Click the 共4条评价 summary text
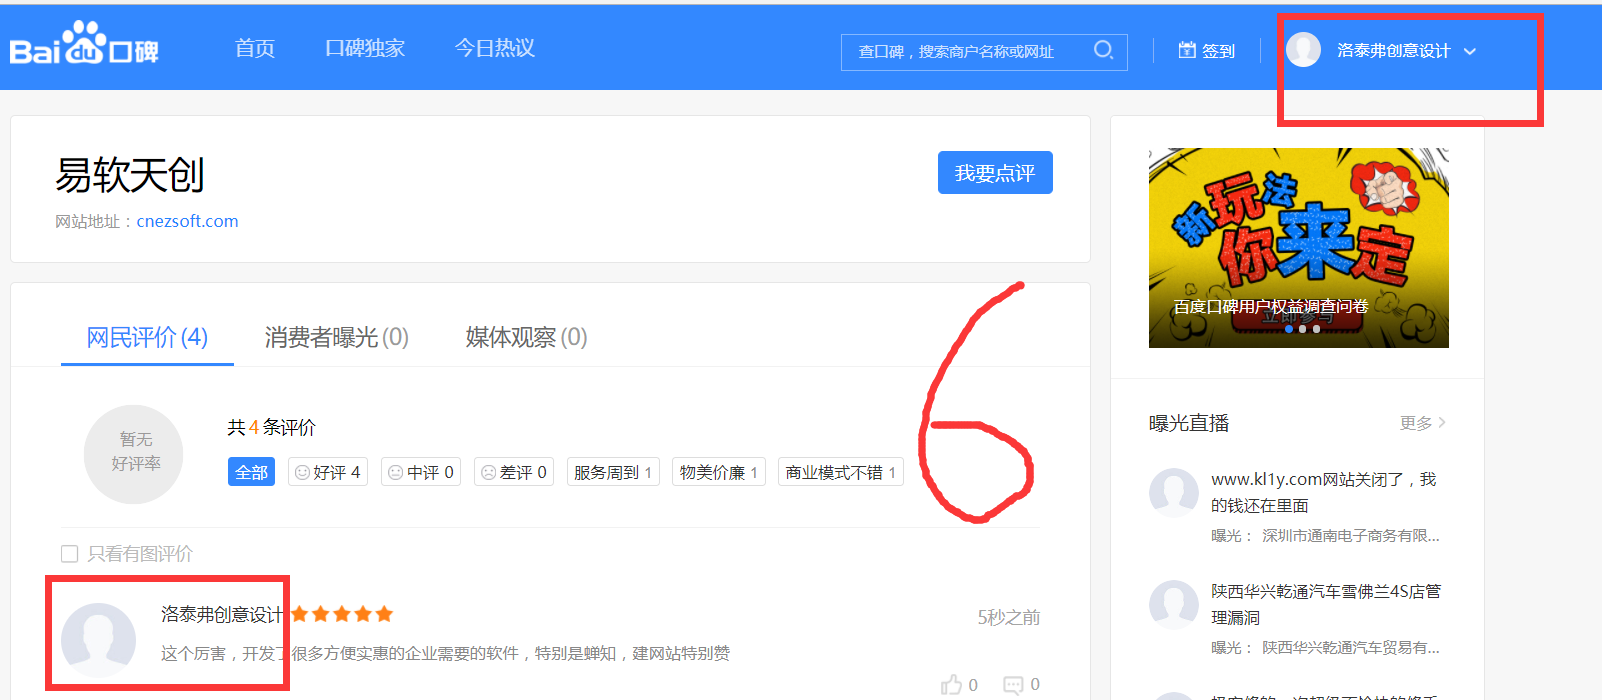1602x700 pixels. click(272, 428)
